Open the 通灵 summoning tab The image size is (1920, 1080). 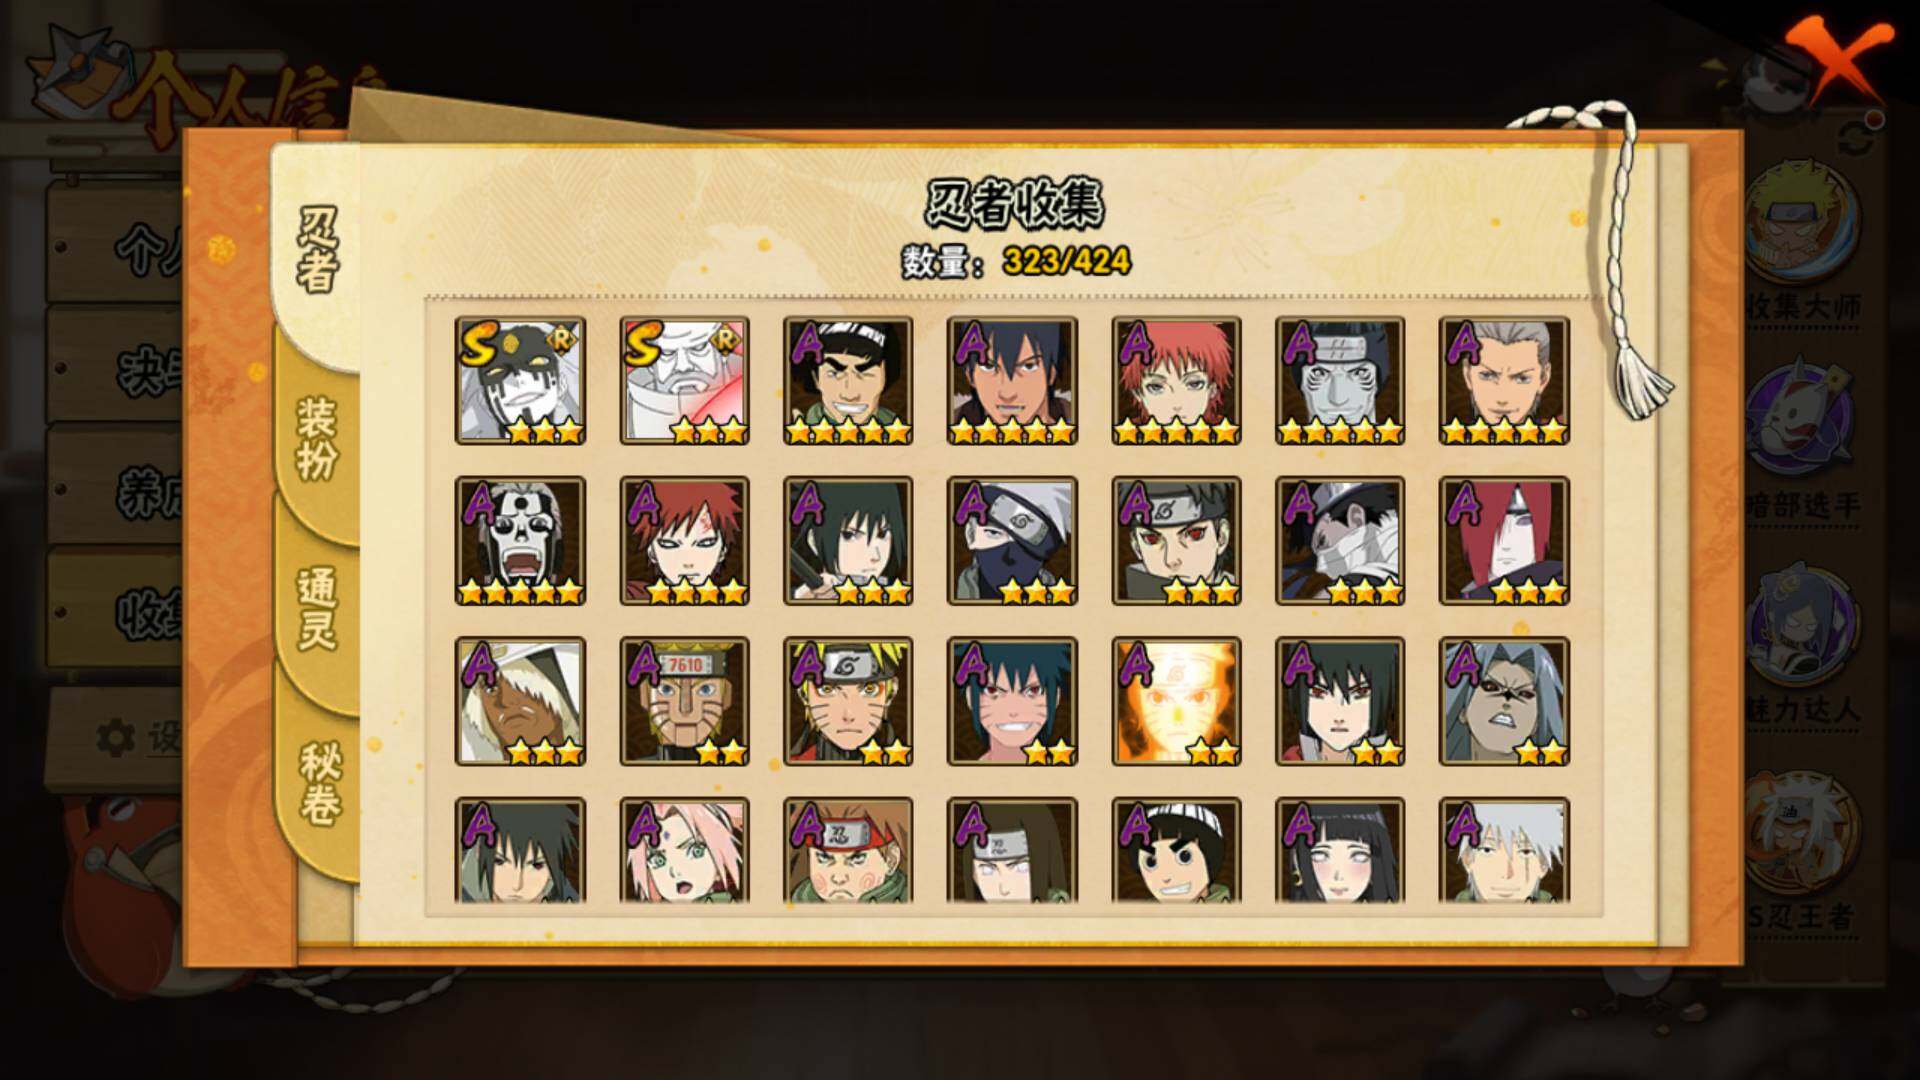[317, 608]
